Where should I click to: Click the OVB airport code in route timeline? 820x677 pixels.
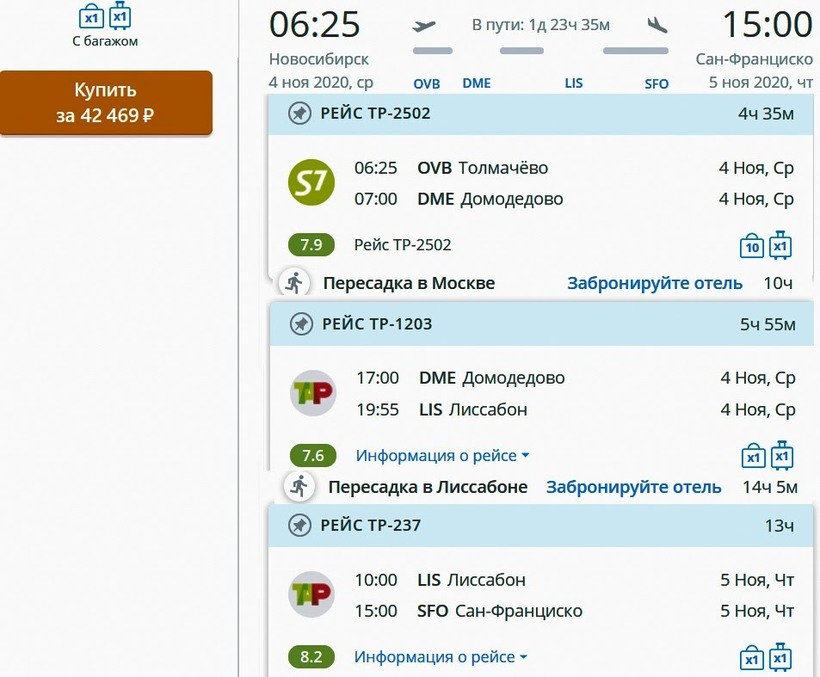(x=427, y=84)
